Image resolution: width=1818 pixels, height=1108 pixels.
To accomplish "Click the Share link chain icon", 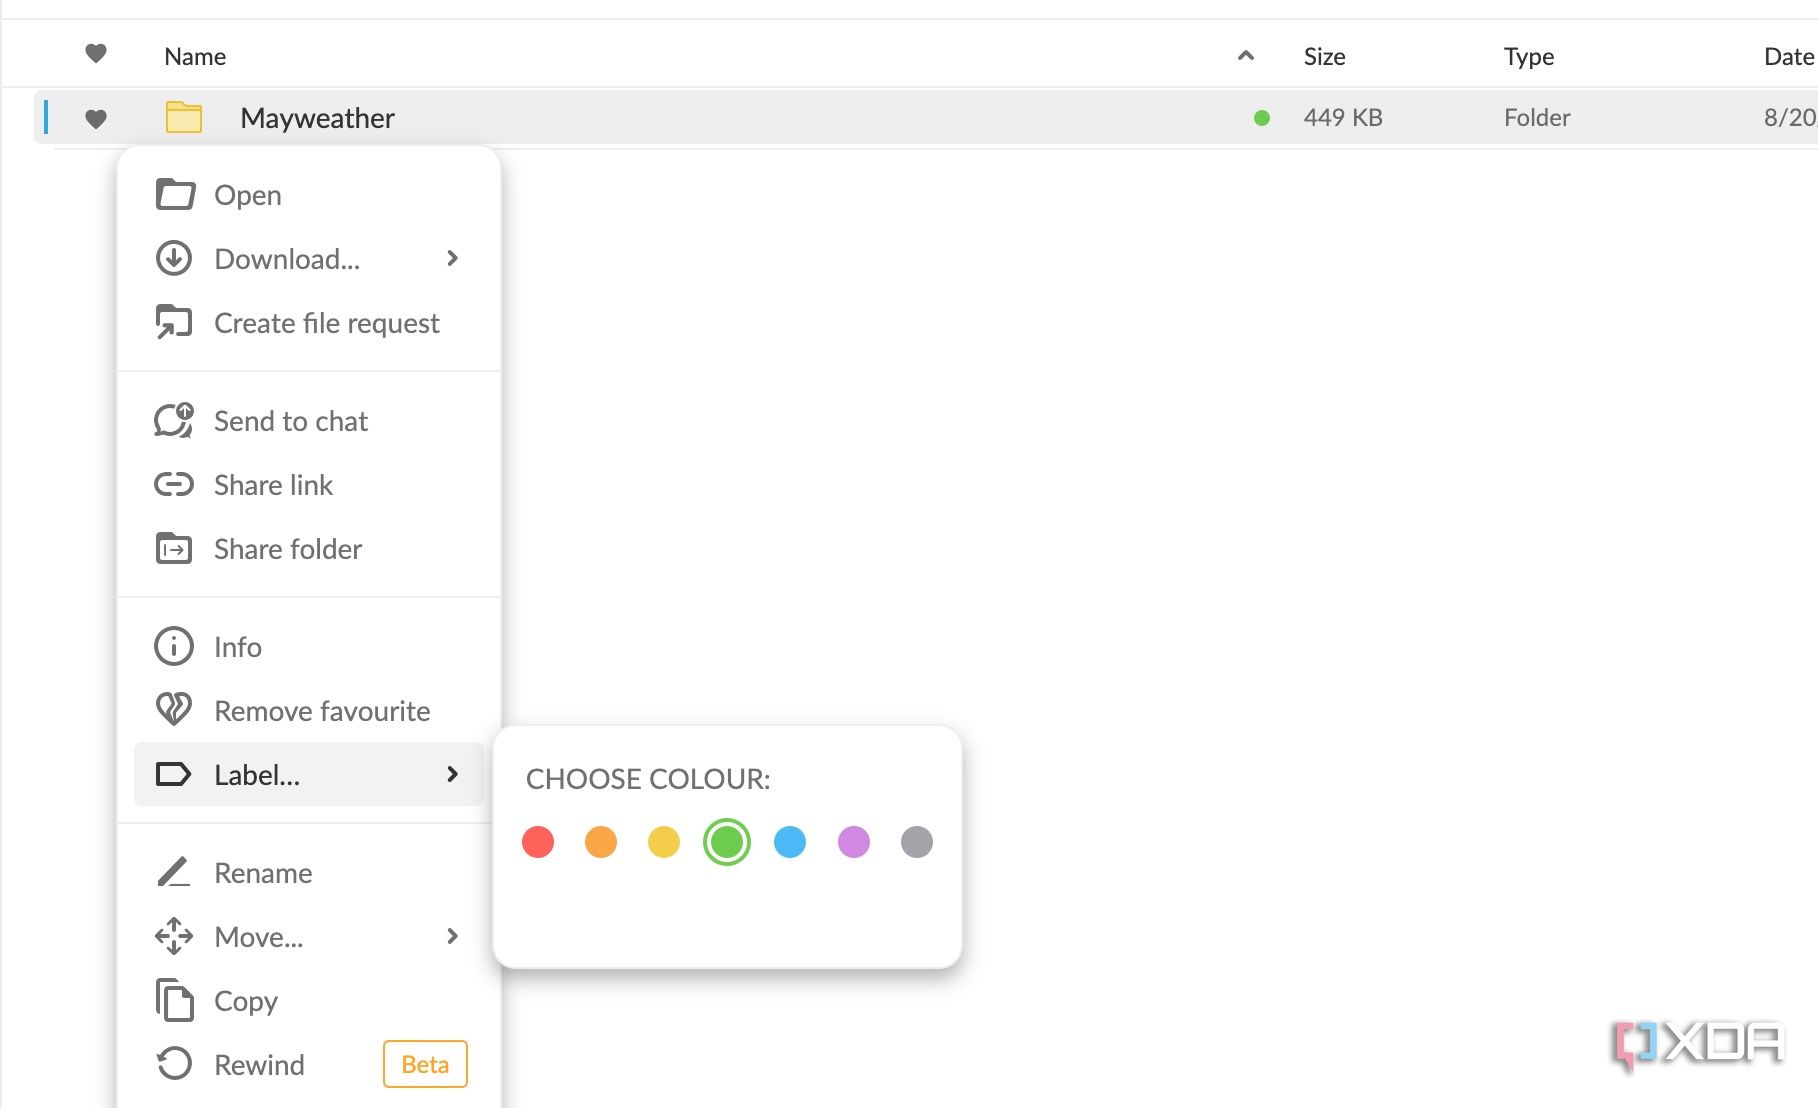I will [x=174, y=485].
